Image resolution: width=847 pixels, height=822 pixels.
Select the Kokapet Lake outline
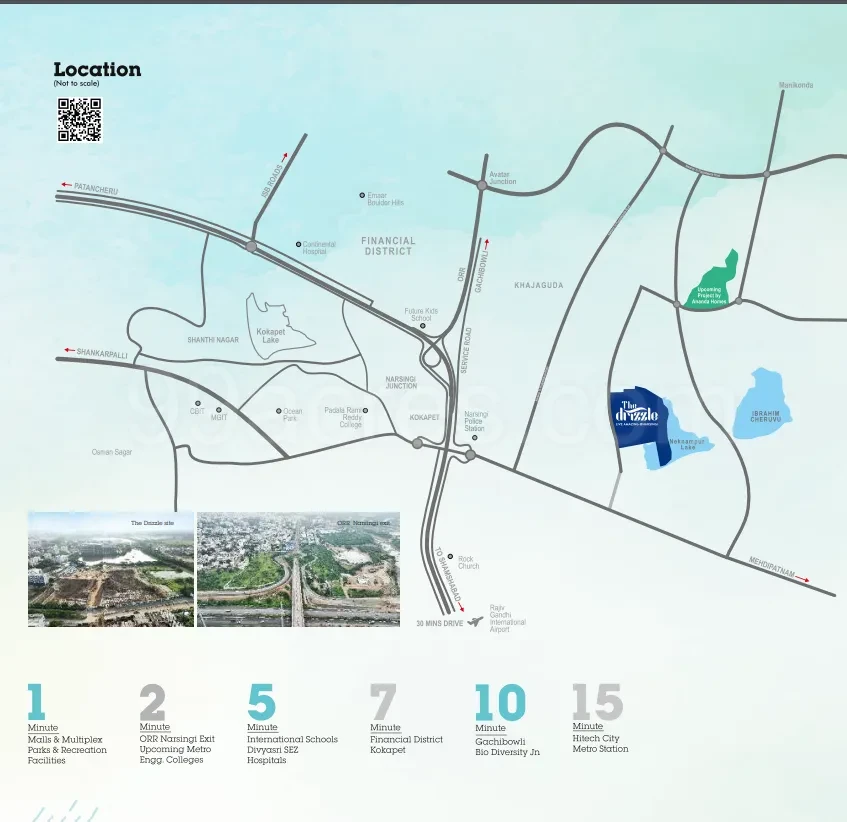[278, 323]
